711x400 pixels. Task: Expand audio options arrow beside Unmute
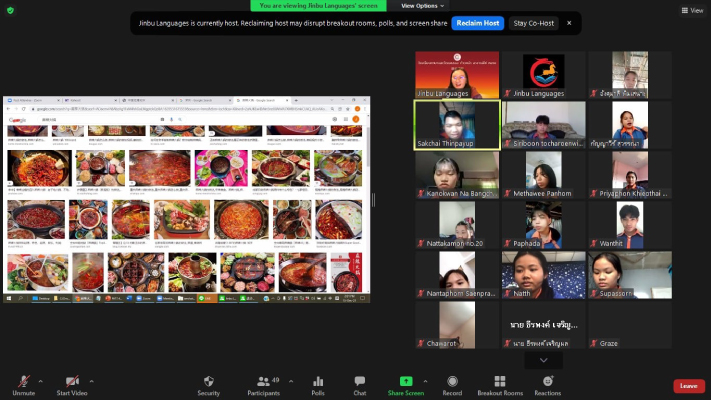(x=40, y=380)
